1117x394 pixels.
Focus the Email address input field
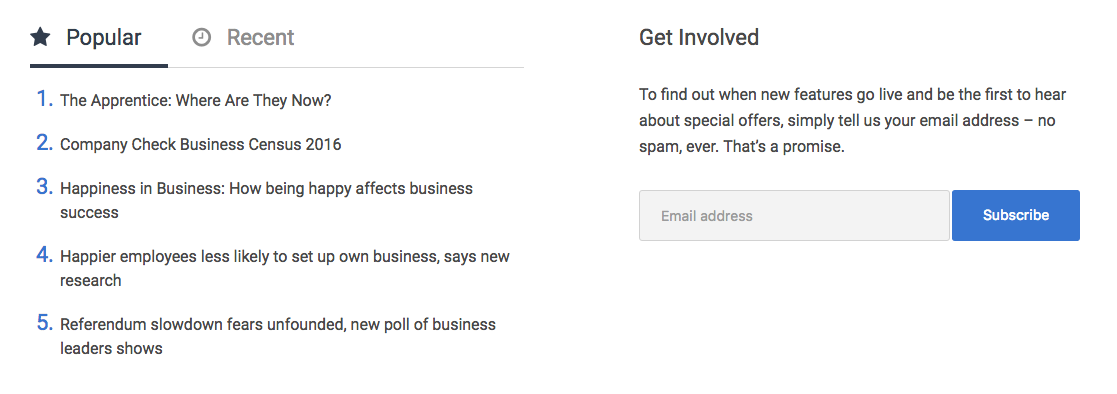pyautogui.click(x=794, y=215)
